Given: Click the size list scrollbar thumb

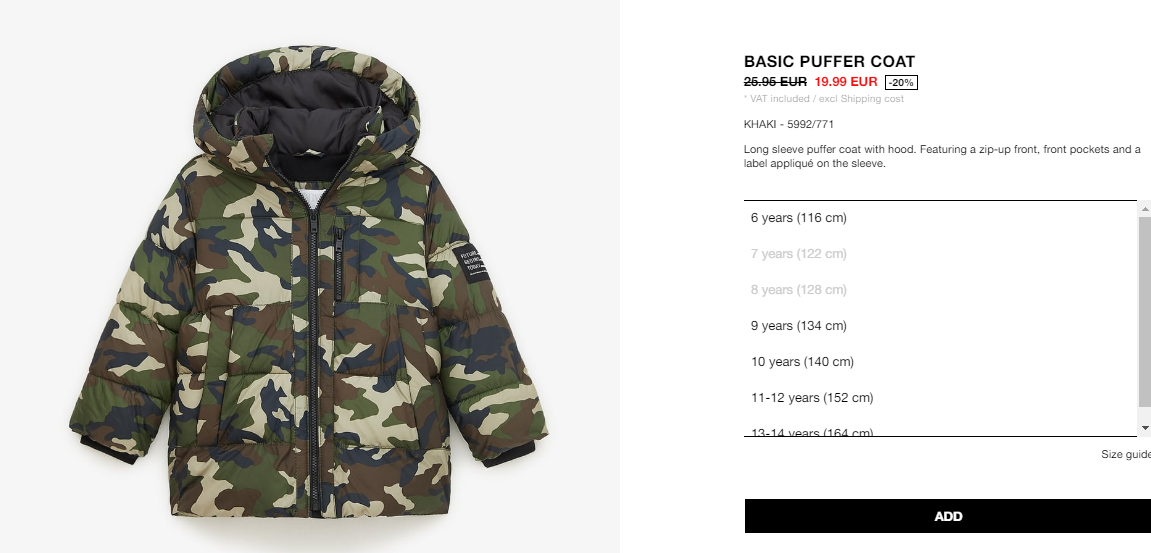Looking at the screenshot, I should (1144, 311).
